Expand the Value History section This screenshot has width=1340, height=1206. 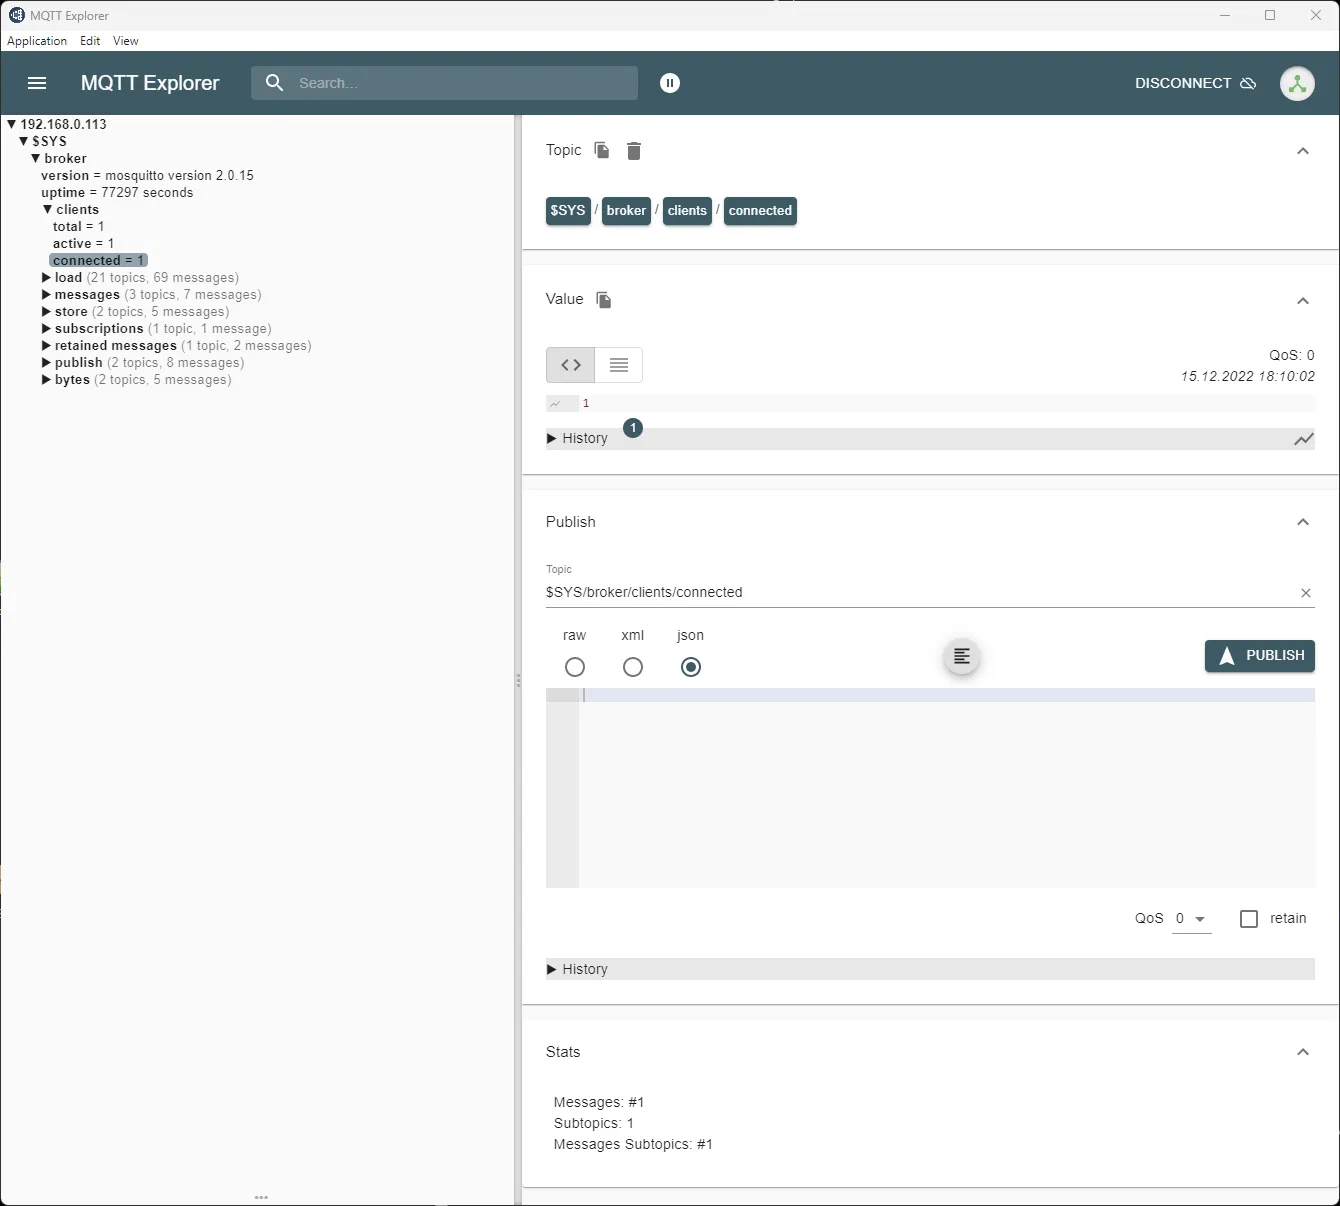578,438
